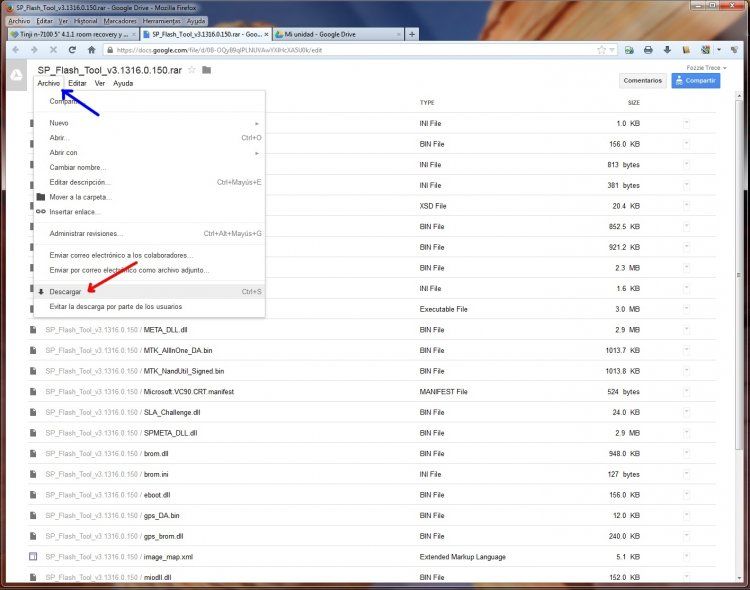Click the SPMETA_DLL.dll file name
This screenshot has height=590, width=750.
click(x=170, y=433)
